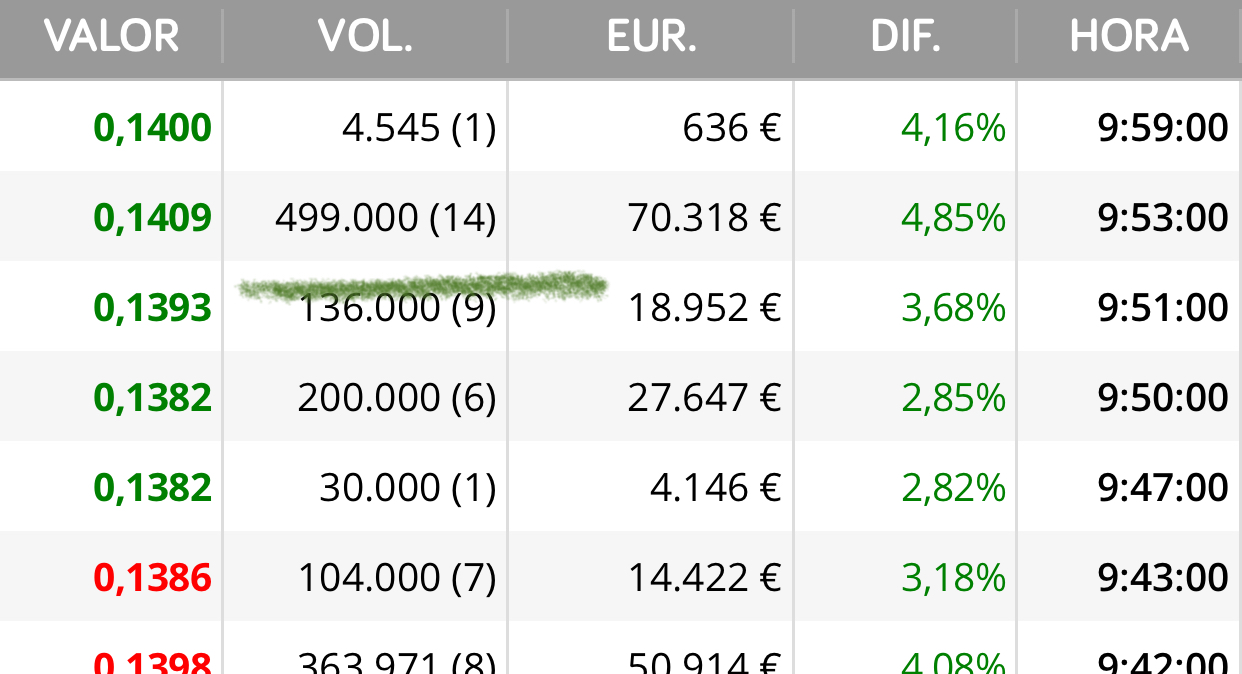Viewport: 1242px width, 674px height.
Task: Click the volume 30.000 (1) cell
Action: click(408, 488)
